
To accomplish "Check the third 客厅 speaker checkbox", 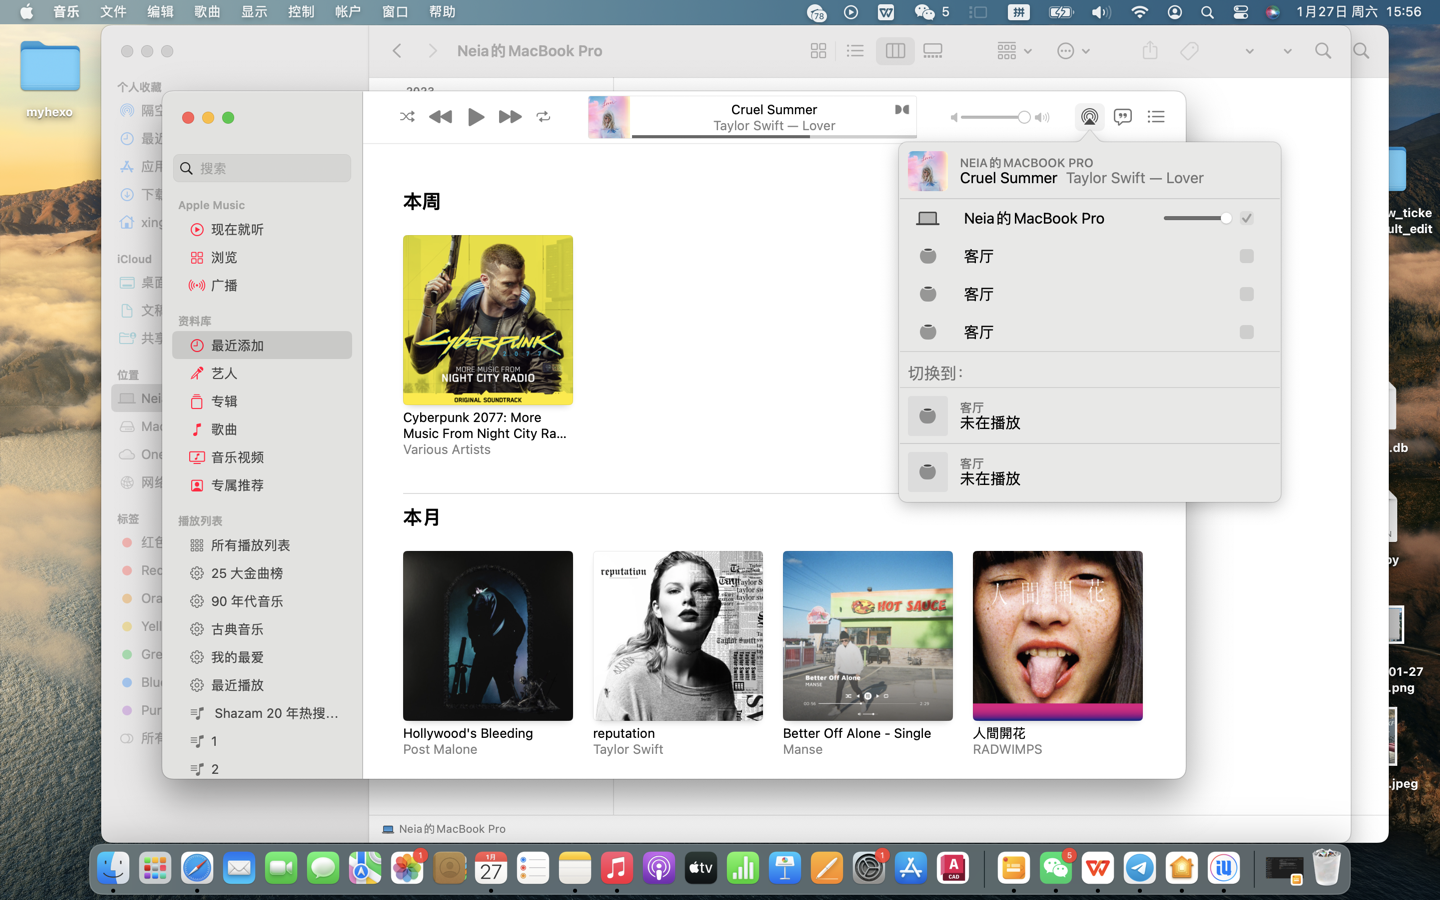I will (x=1246, y=332).
